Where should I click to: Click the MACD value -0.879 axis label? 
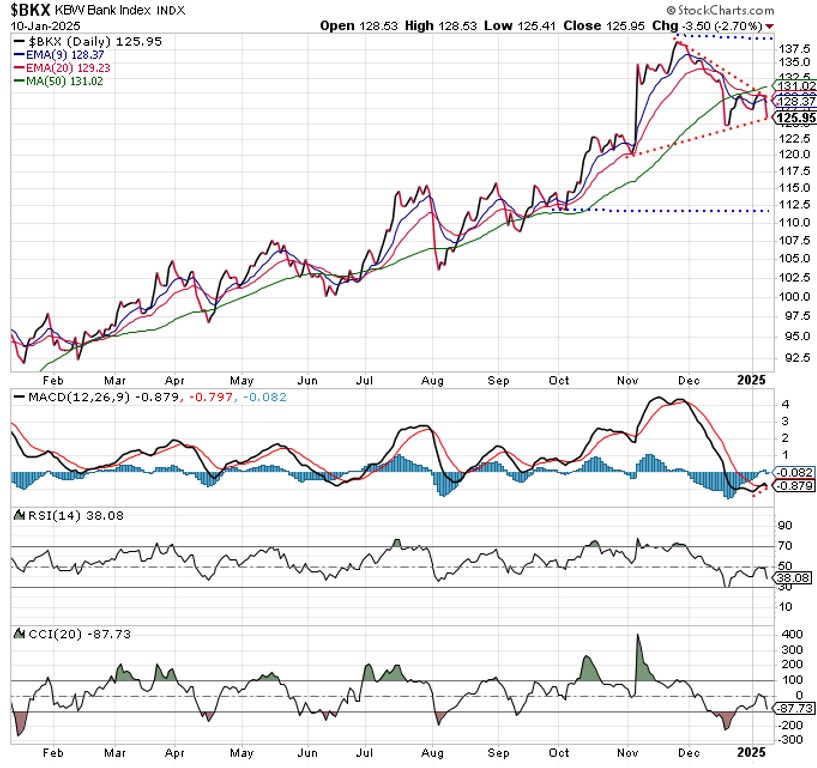(793, 486)
